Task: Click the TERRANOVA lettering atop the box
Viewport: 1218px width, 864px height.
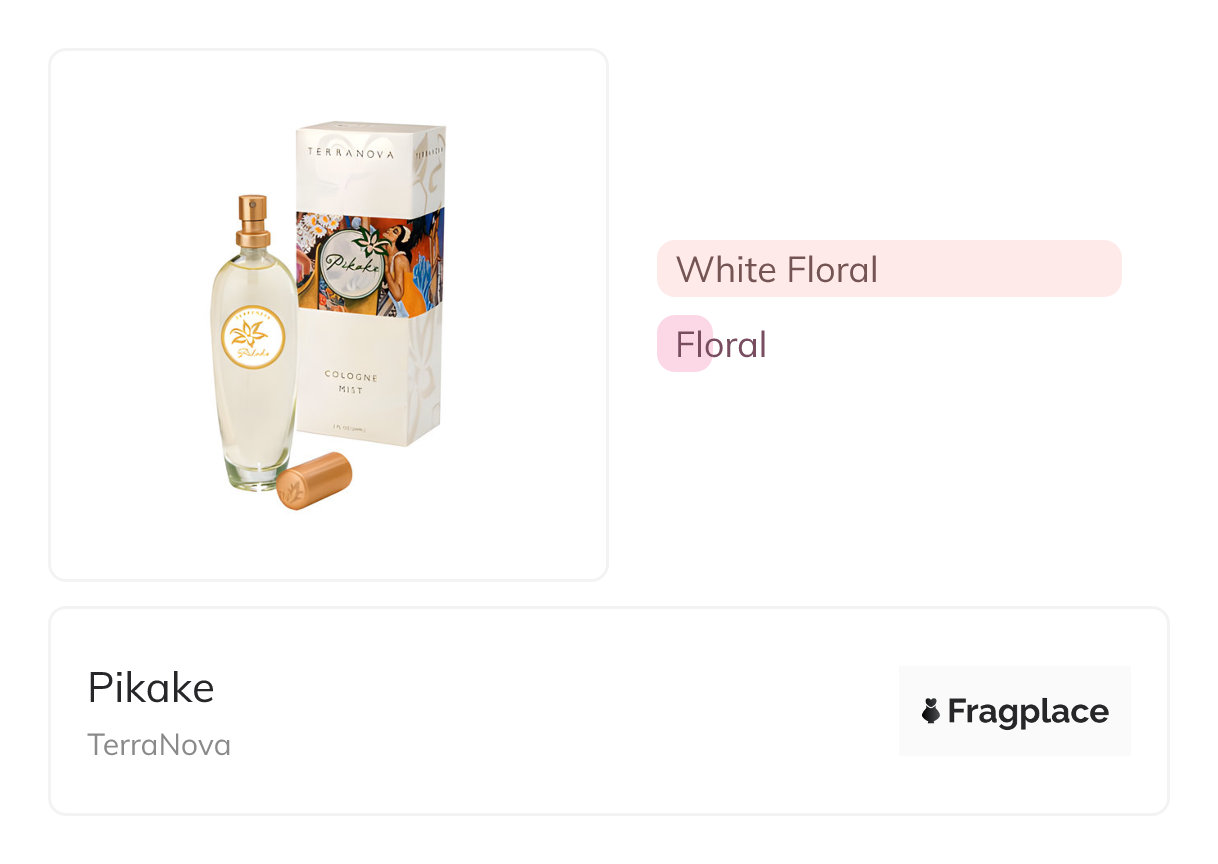Action: pyautogui.click(x=350, y=154)
